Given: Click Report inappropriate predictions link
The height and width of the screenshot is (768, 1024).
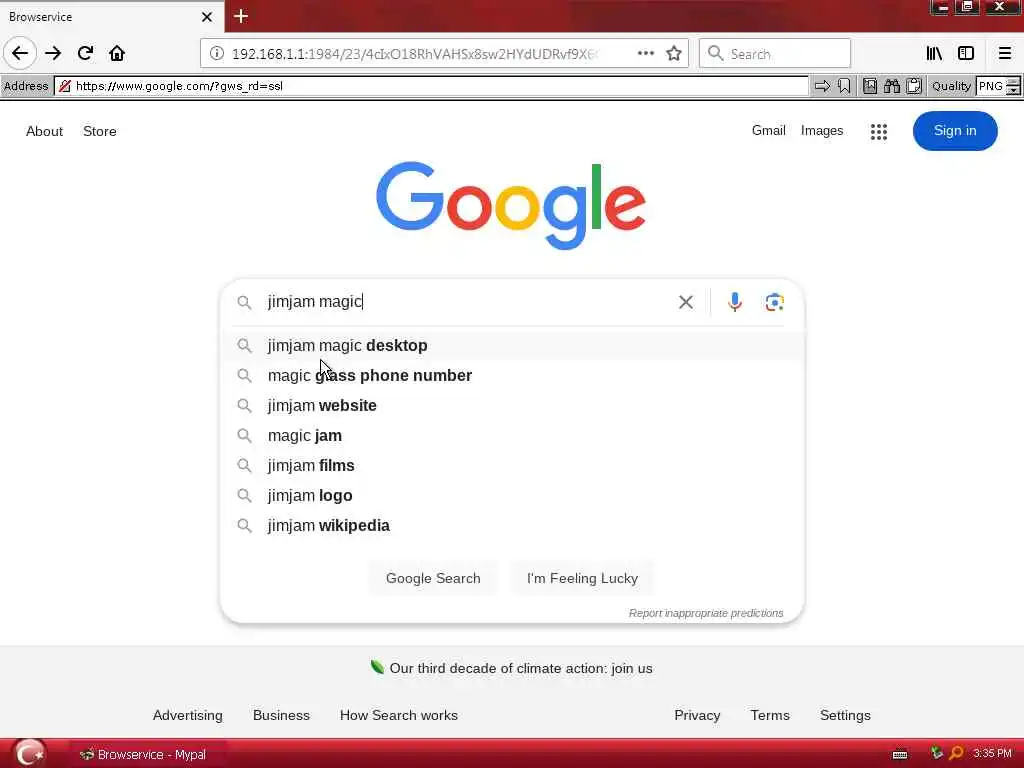Looking at the screenshot, I should (x=706, y=613).
